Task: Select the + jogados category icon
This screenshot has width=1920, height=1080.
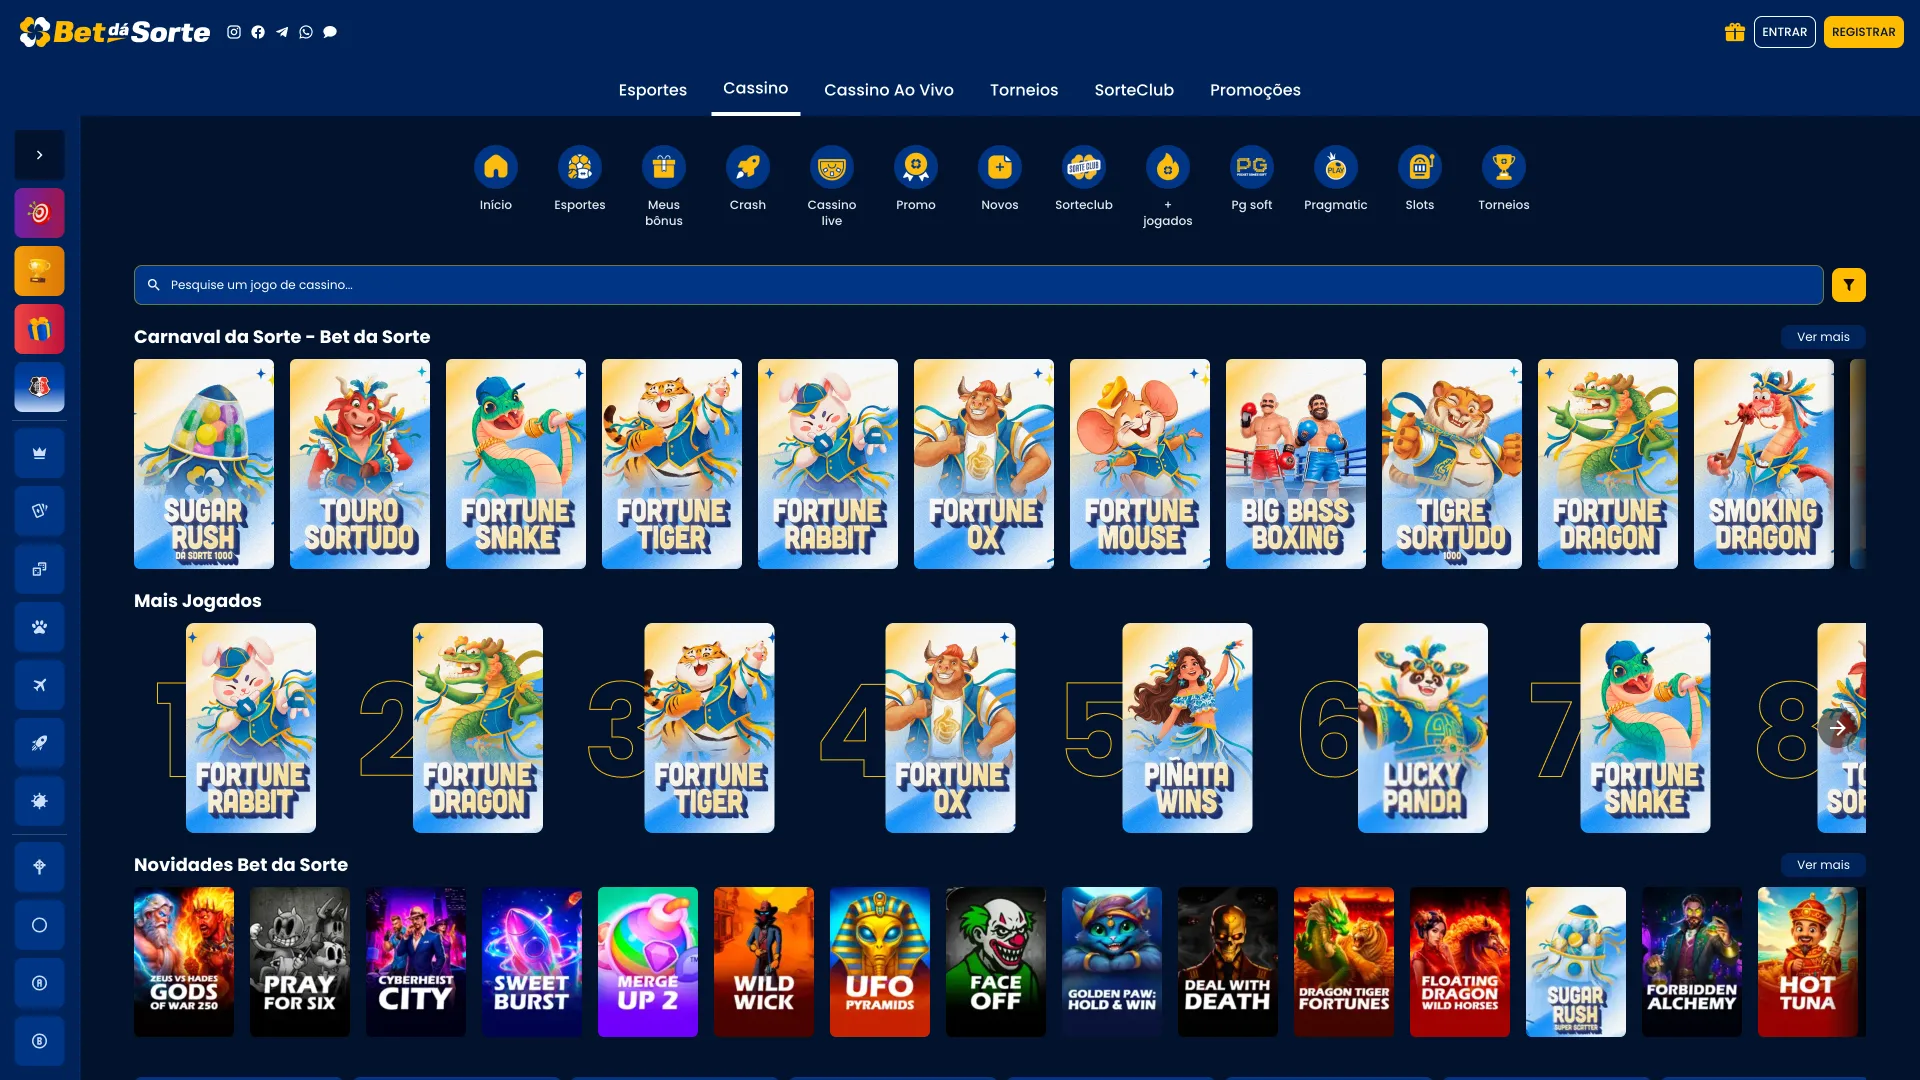Action: 1168,167
